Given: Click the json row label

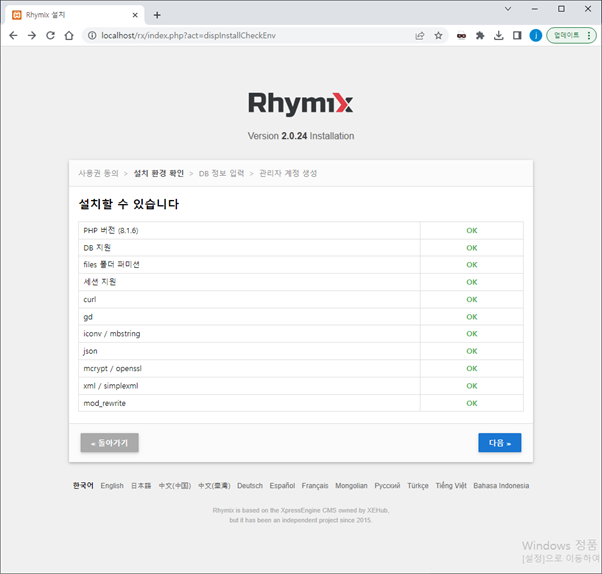Looking at the screenshot, I should (x=90, y=351).
